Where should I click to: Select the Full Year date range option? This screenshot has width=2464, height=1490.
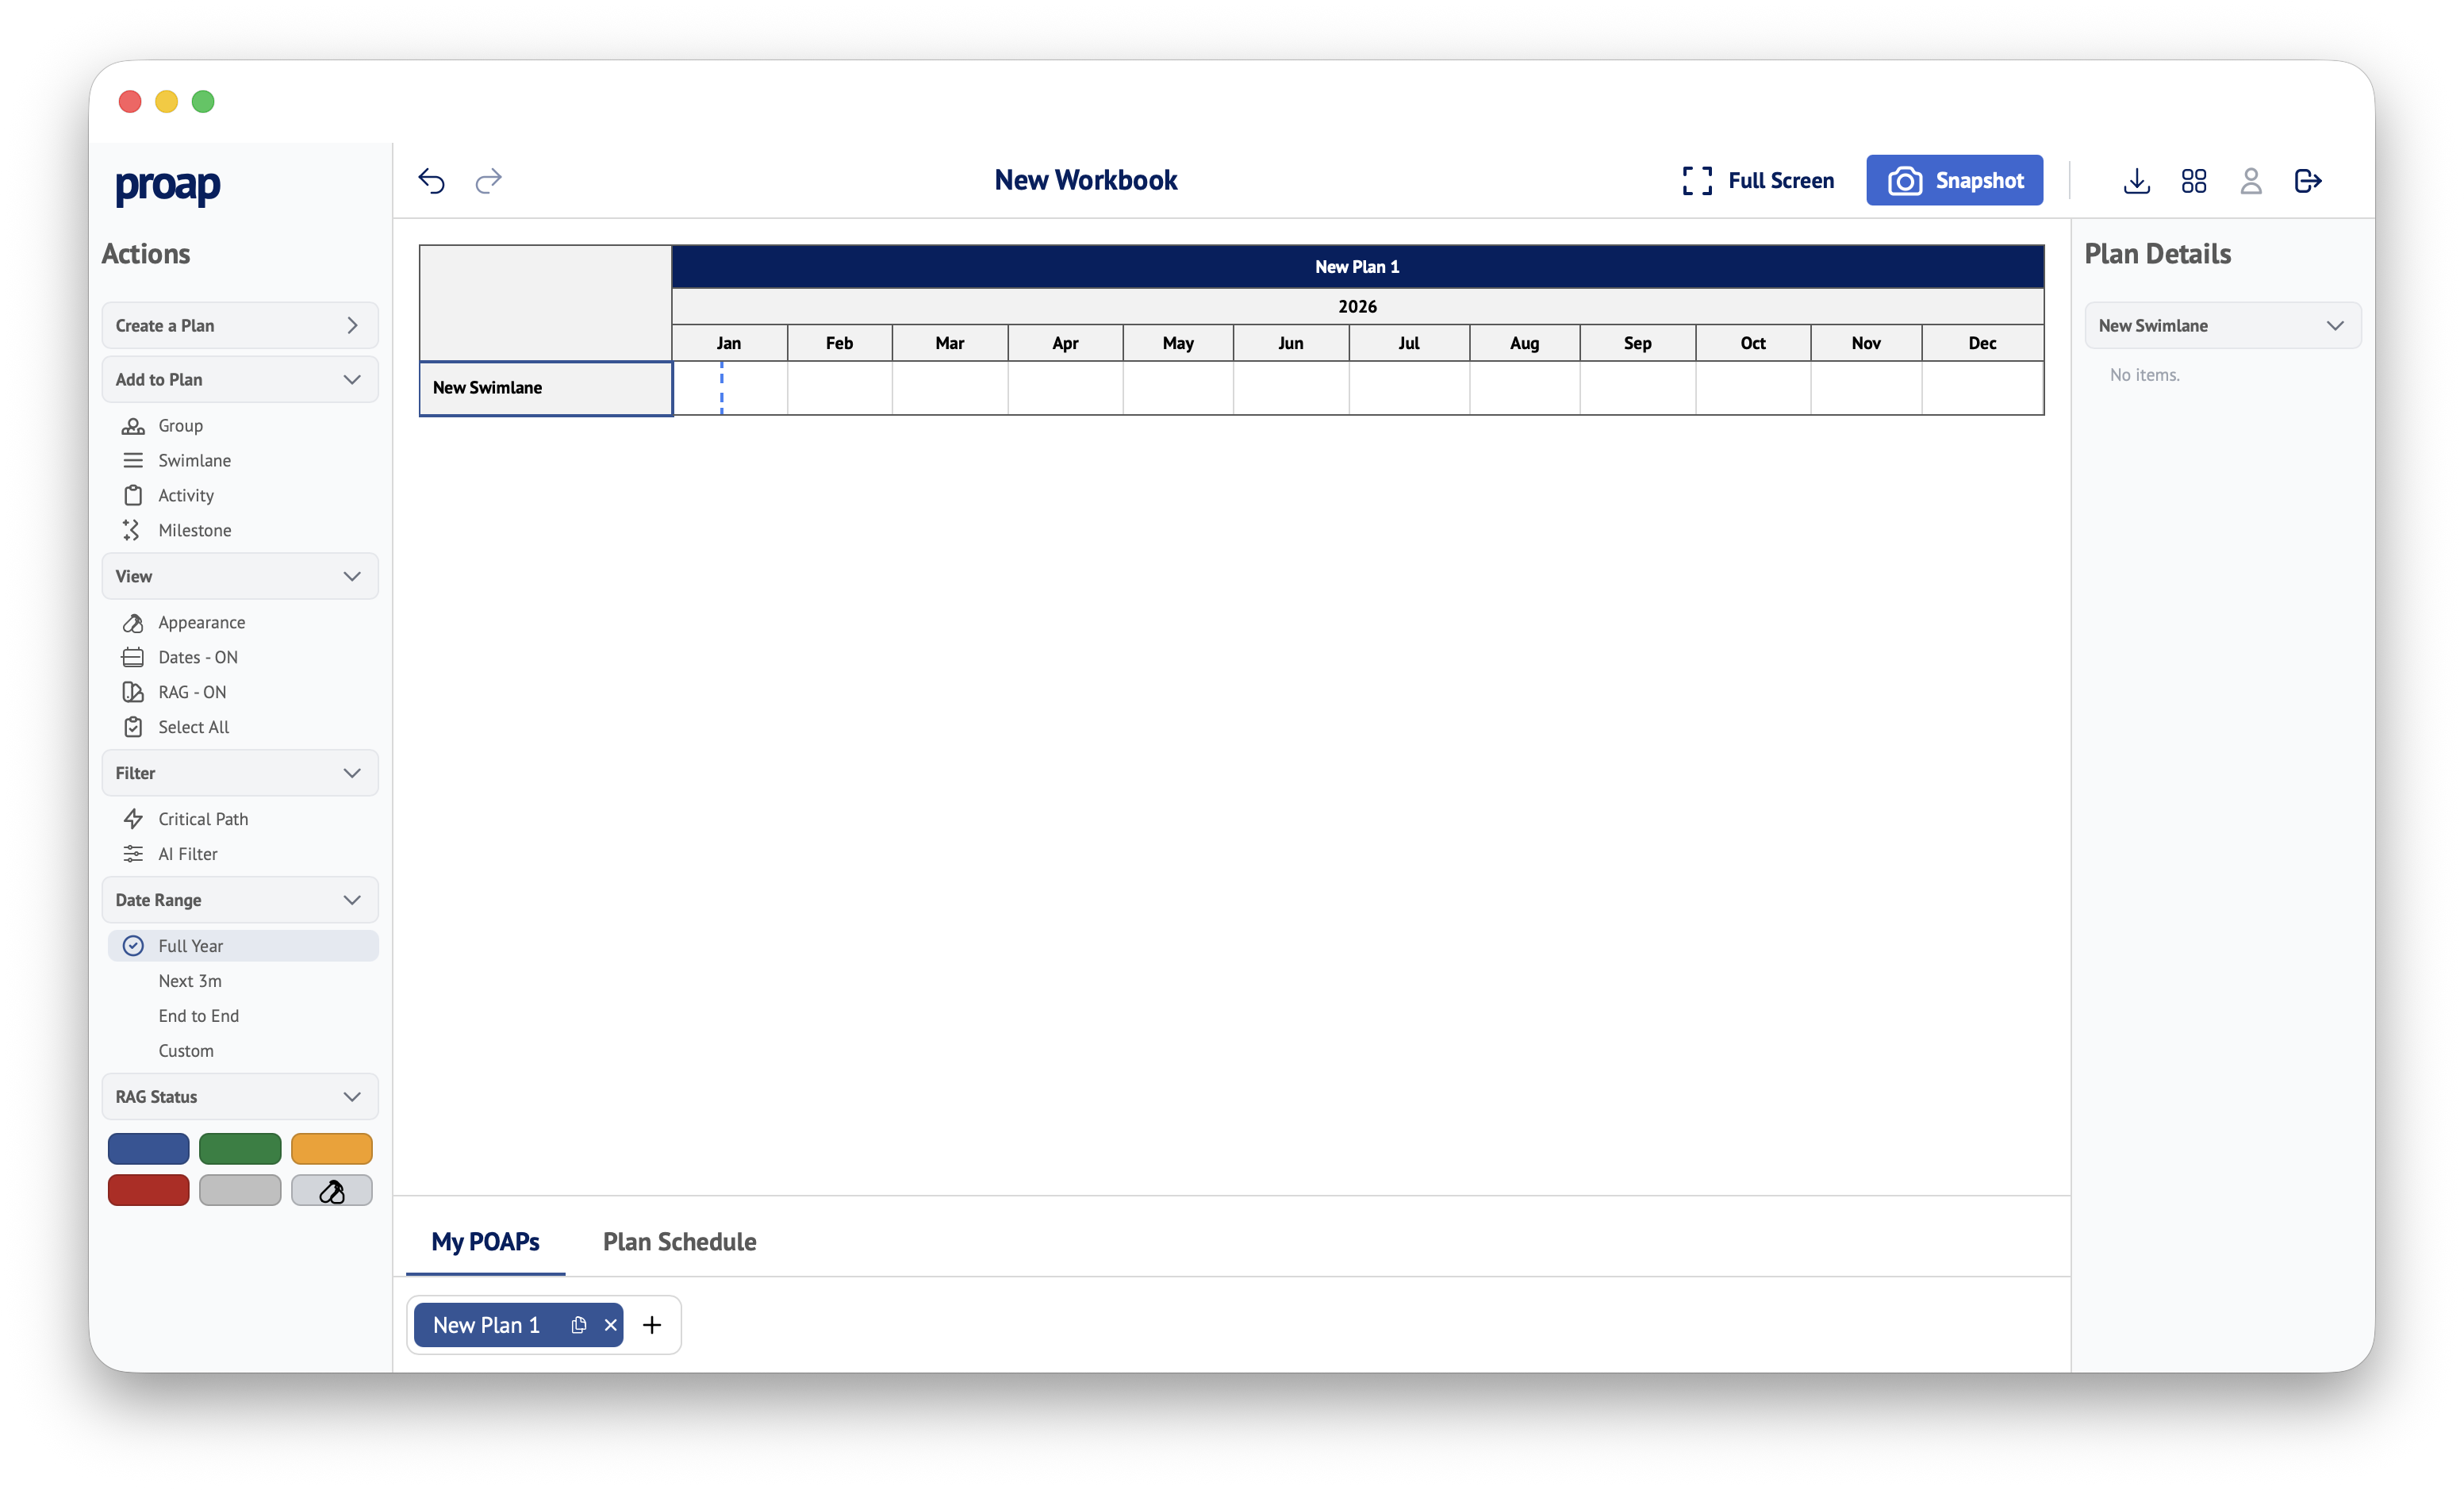(190, 945)
